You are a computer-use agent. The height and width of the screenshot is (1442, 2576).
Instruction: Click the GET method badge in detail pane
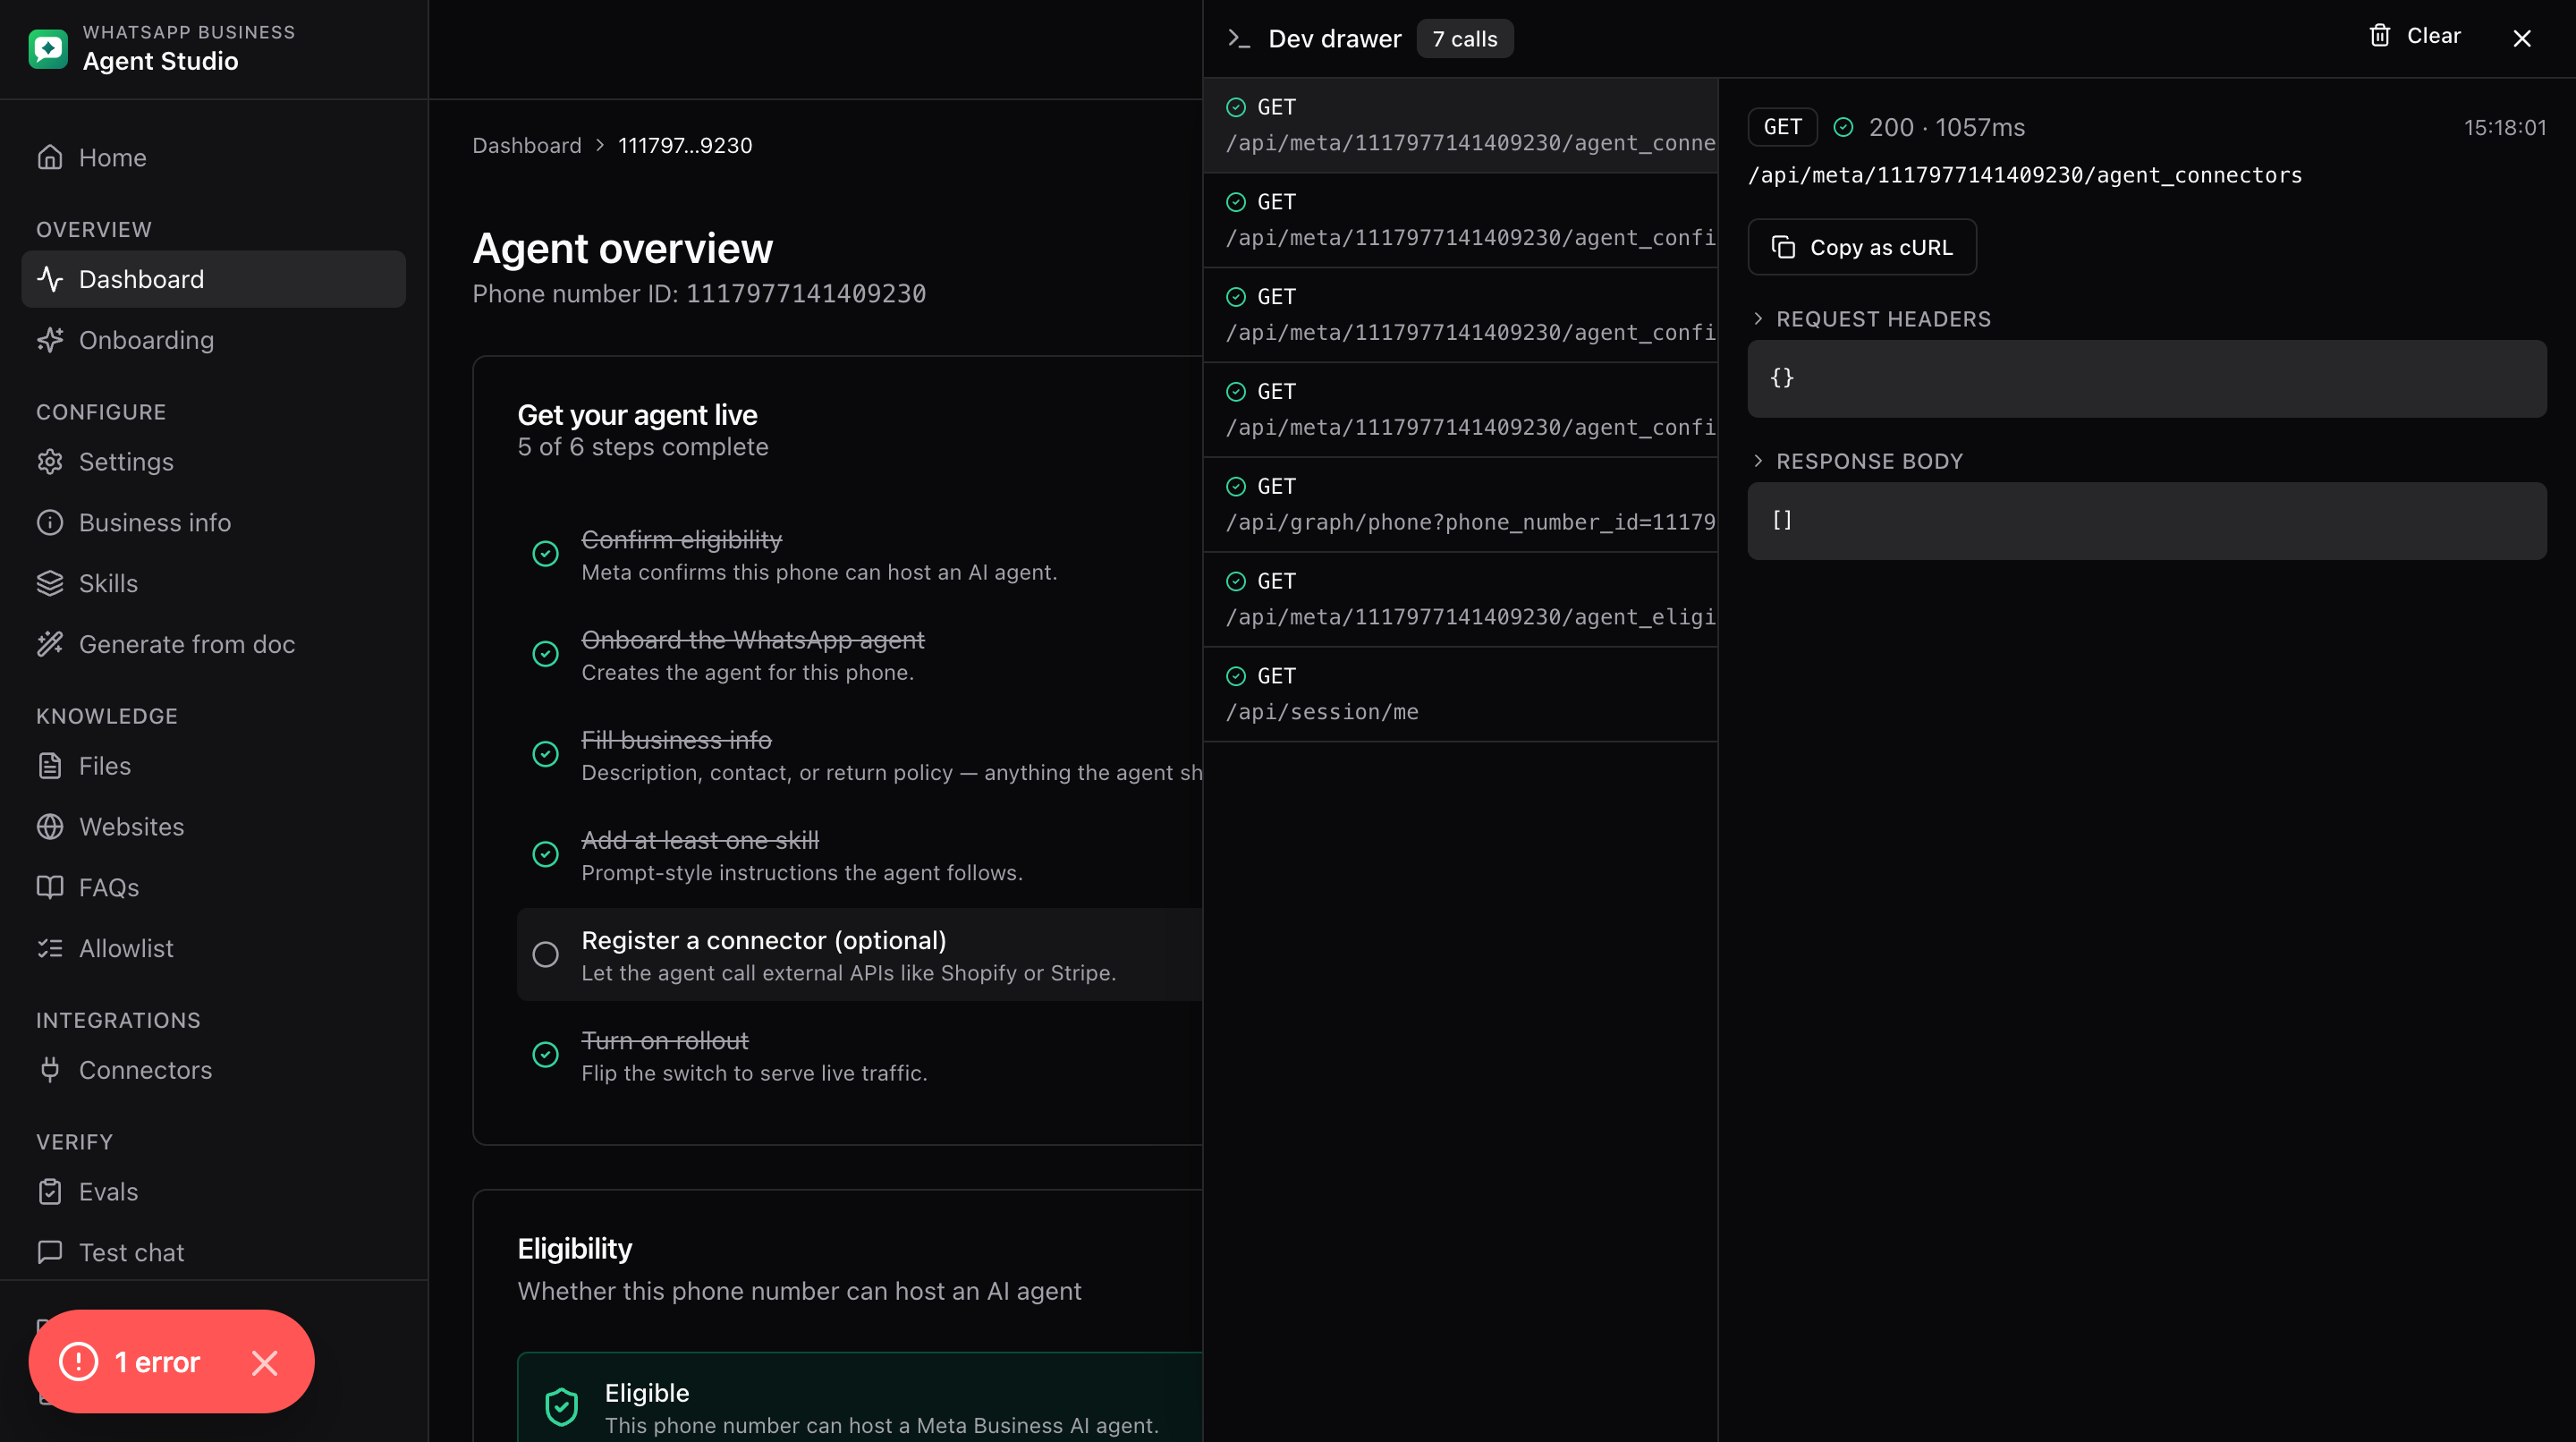pyautogui.click(x=1782, y=127)
